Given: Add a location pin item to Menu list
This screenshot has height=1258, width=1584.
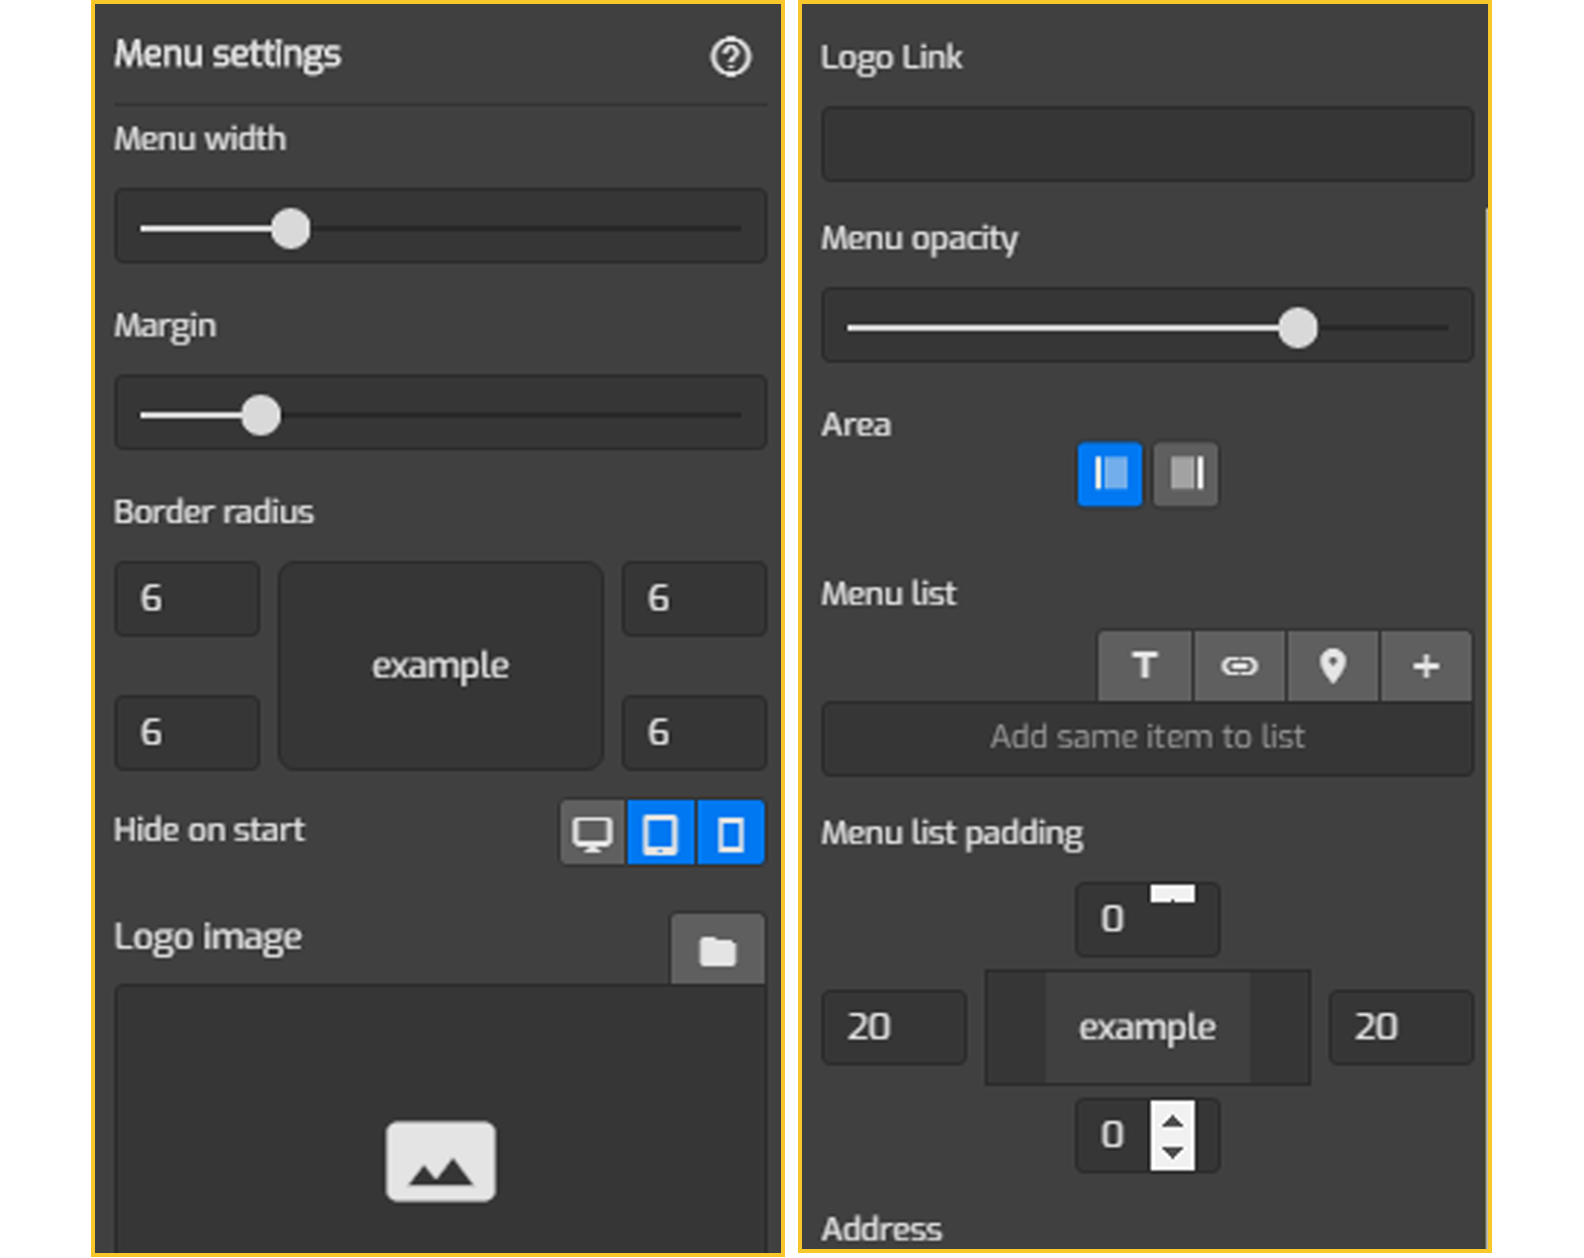Looking at the screenshot, I should (x=1332, y=666).
